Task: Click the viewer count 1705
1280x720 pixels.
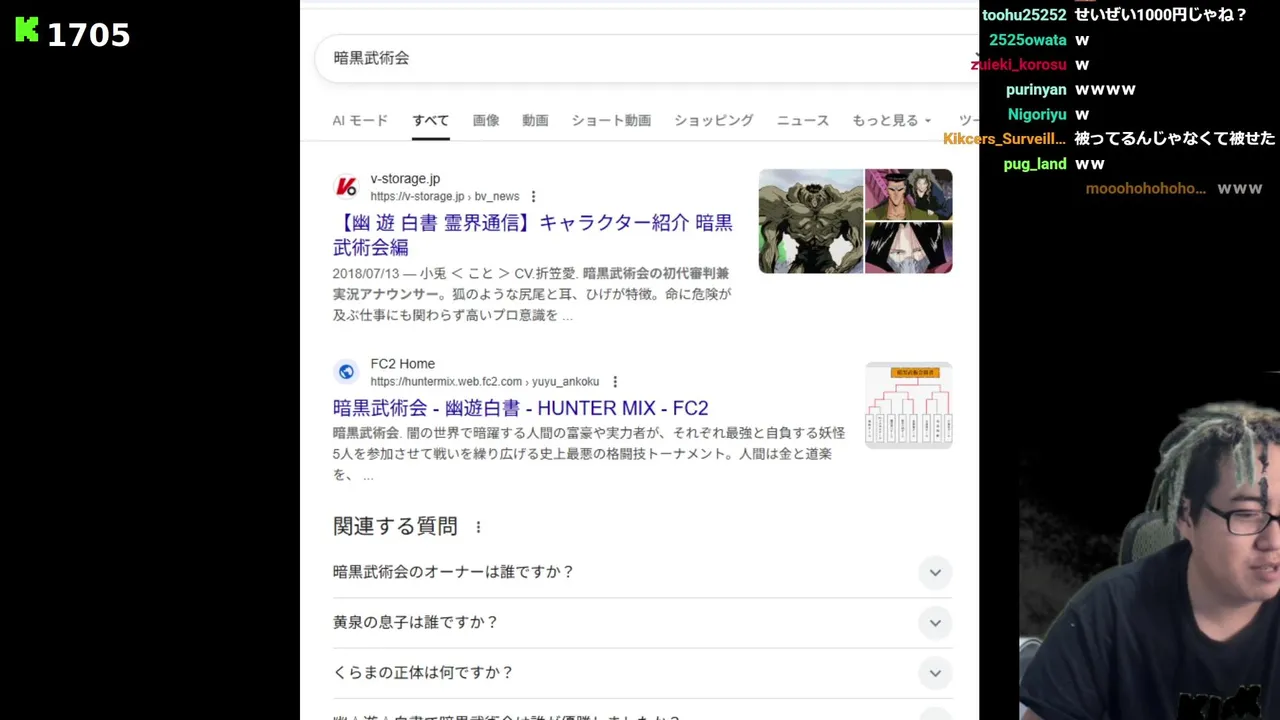Action: tap(89, 35)
